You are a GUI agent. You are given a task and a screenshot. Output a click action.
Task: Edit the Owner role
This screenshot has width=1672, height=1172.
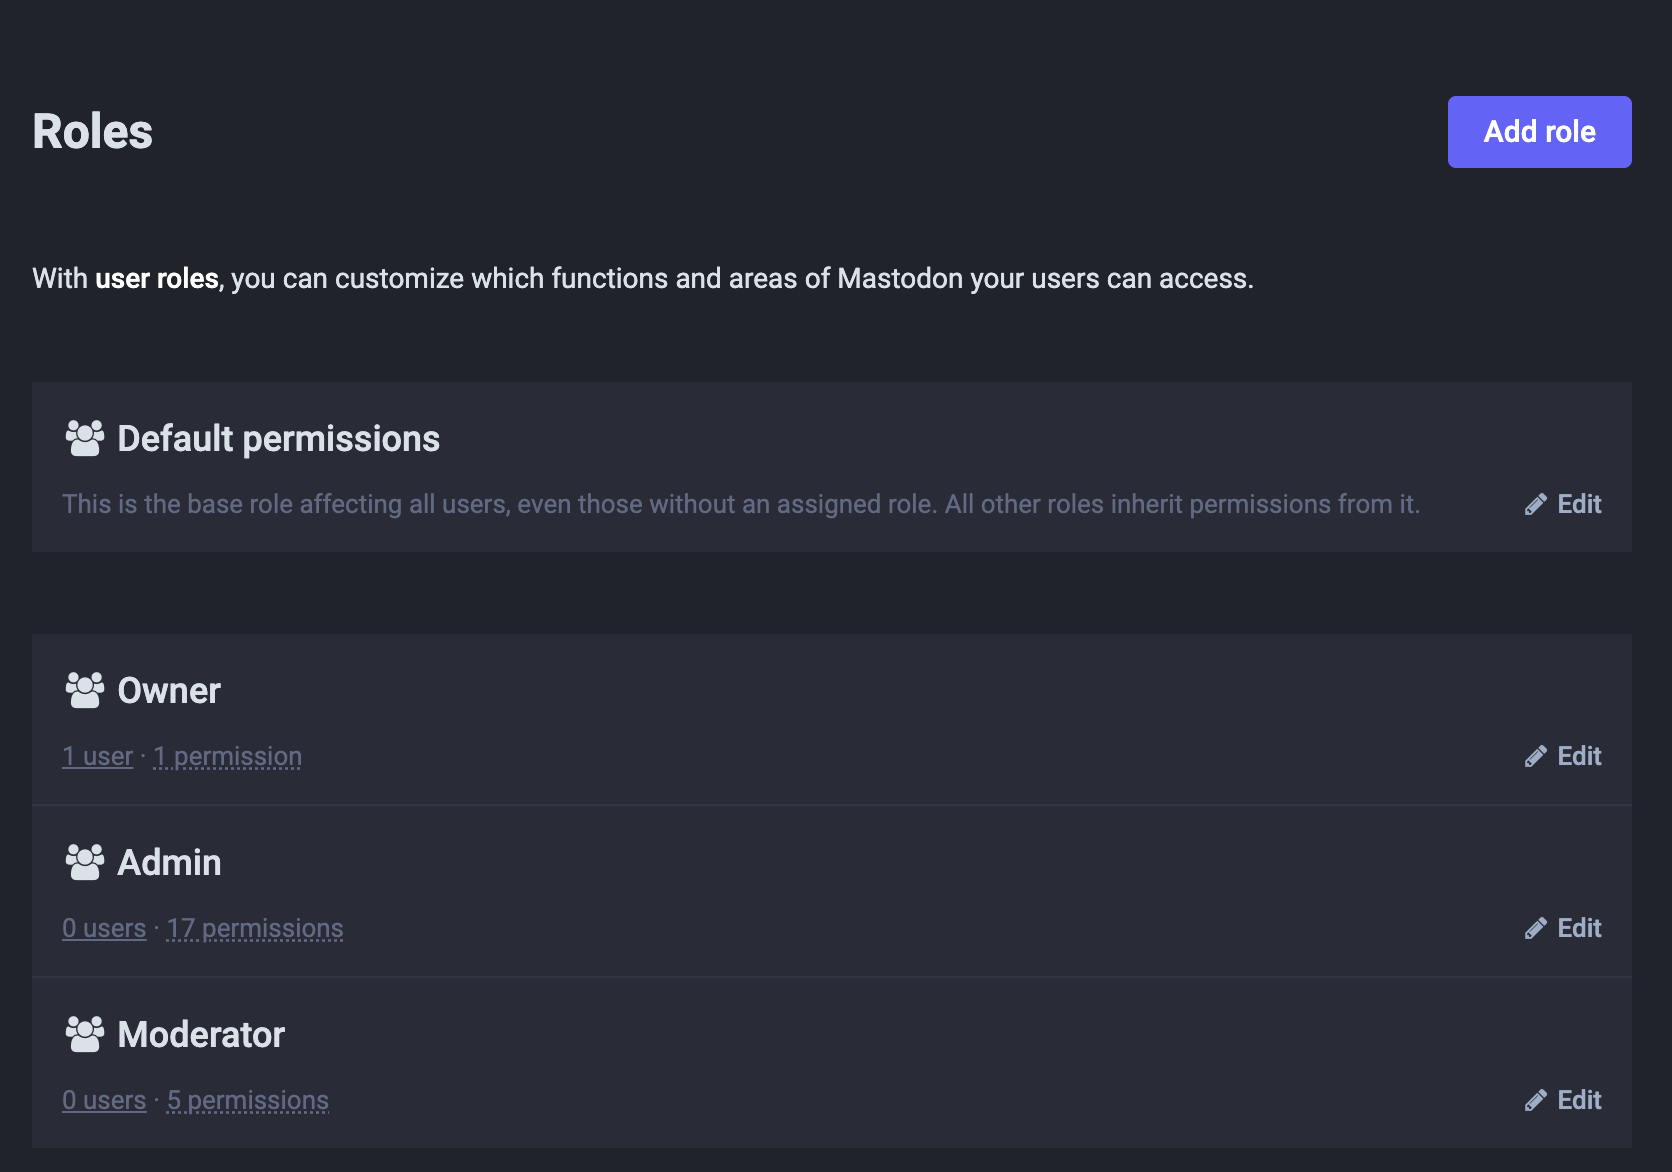coord(1563,756)
